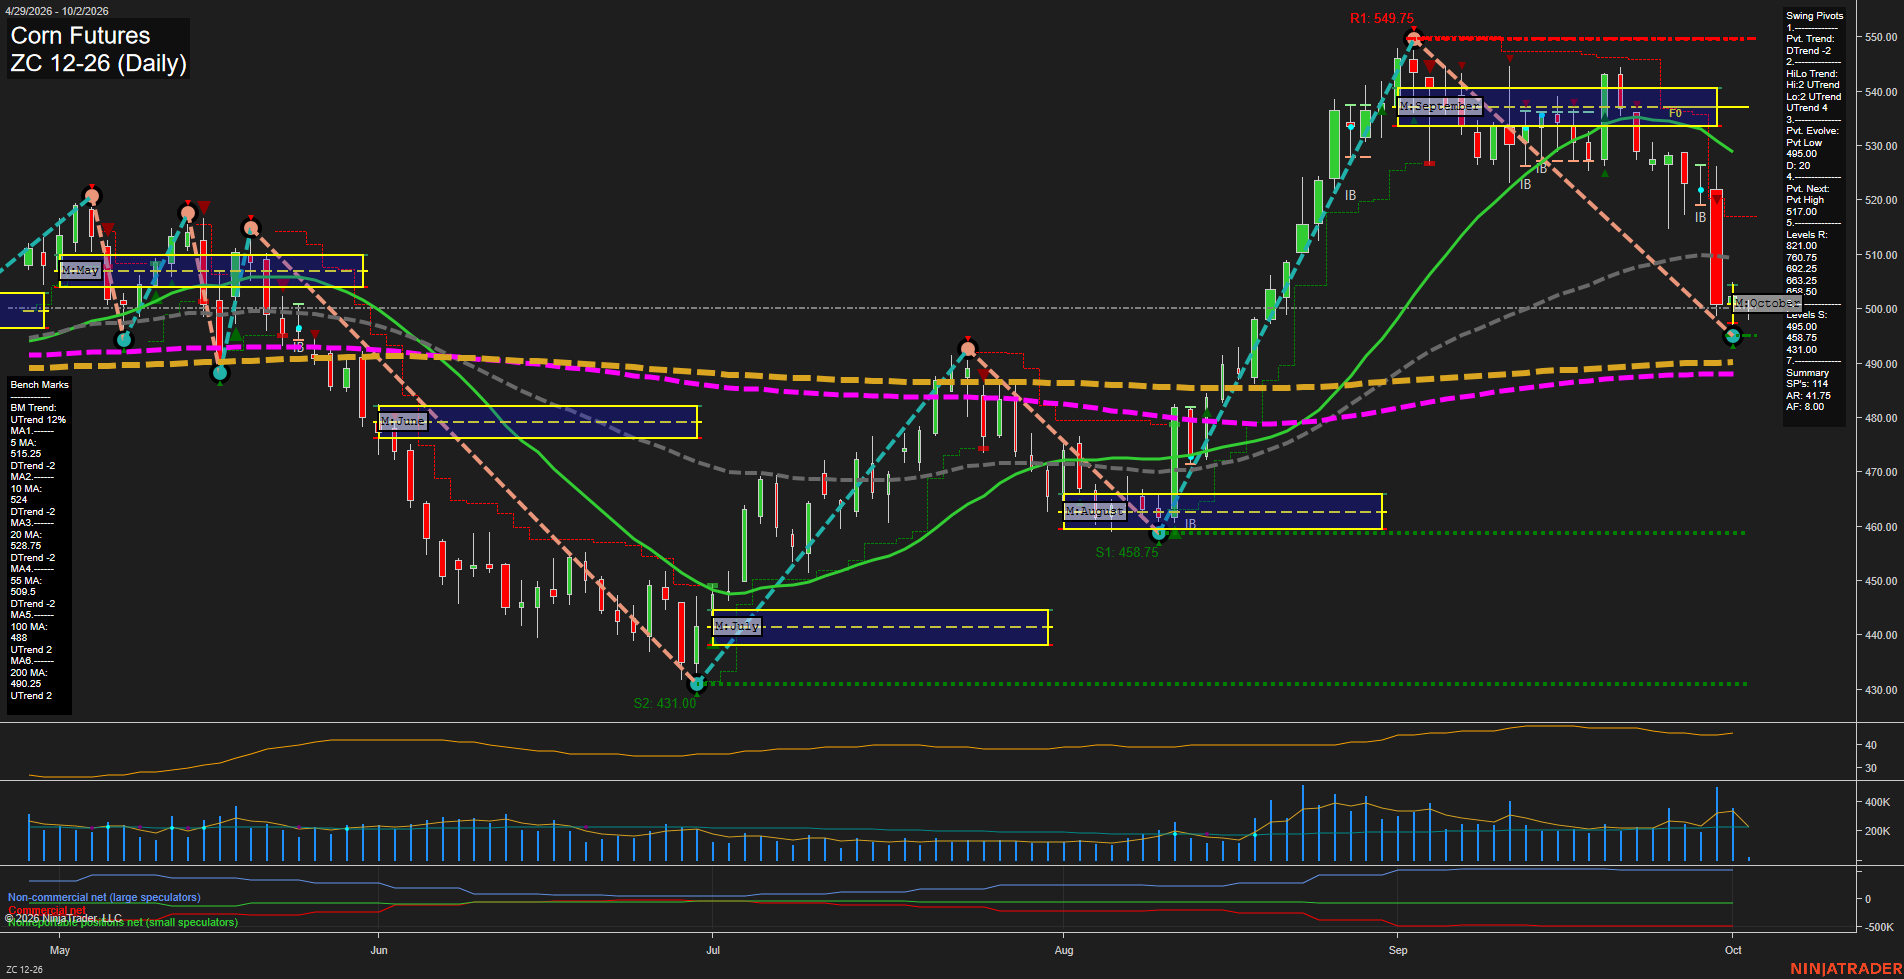Click the Sep label on the time axis

click(1398, 950)
